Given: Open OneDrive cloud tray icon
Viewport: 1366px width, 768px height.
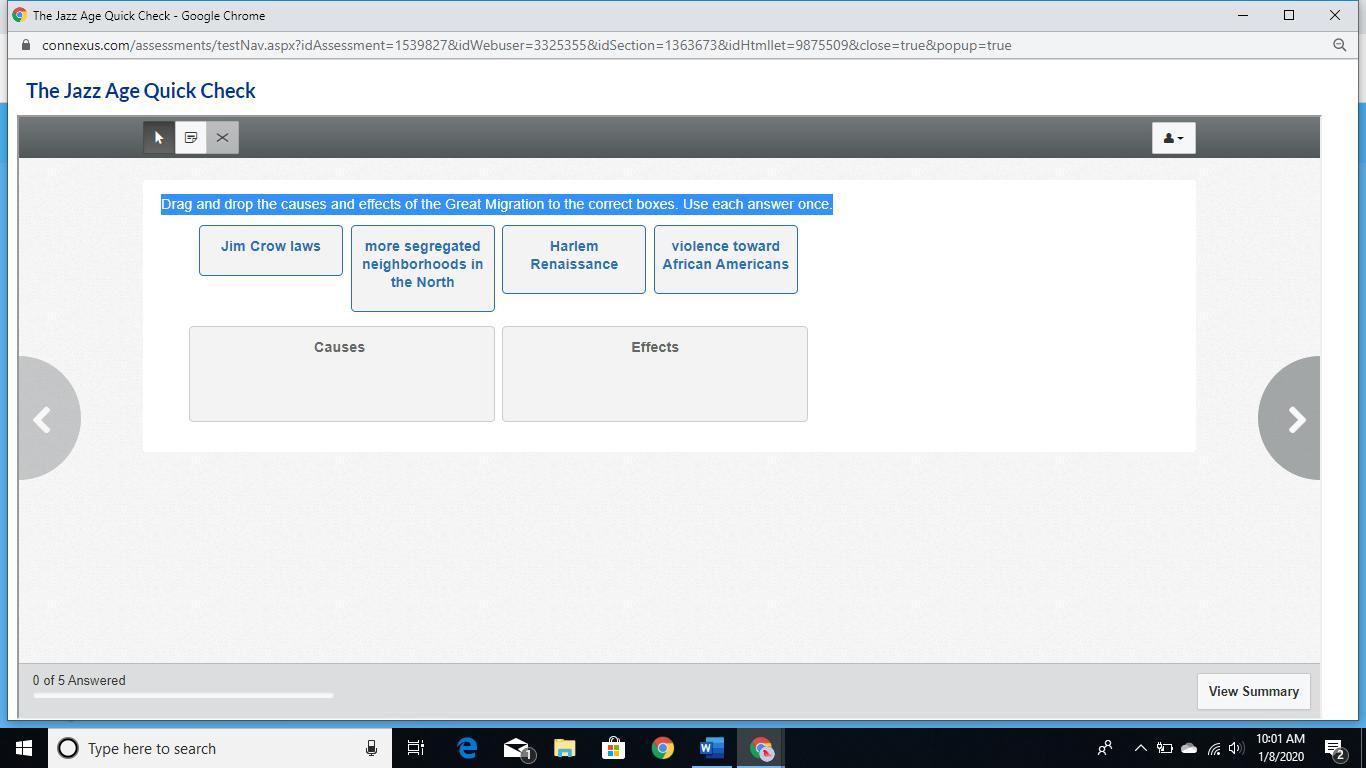Looking at the screenshot, I should coord(1189,748).
